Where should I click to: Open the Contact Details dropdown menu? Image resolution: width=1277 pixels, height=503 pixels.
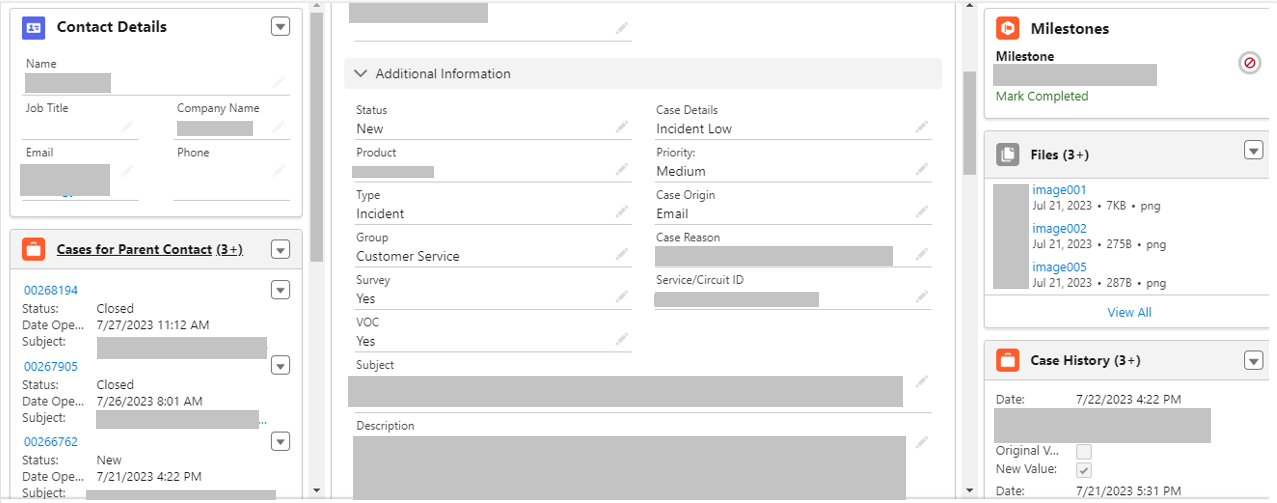pyautogui.click(x=280, y=27)
